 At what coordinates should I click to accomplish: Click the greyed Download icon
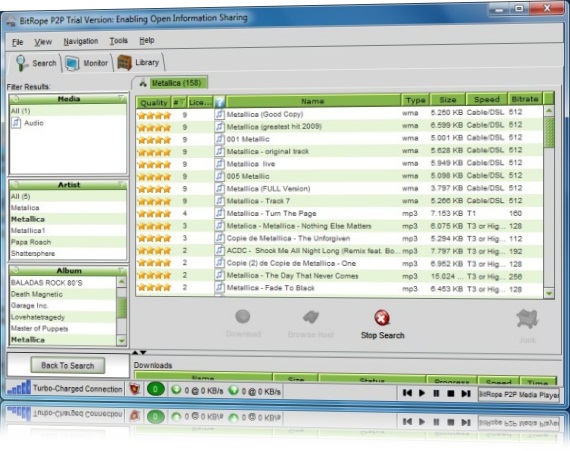pos(242,317)
